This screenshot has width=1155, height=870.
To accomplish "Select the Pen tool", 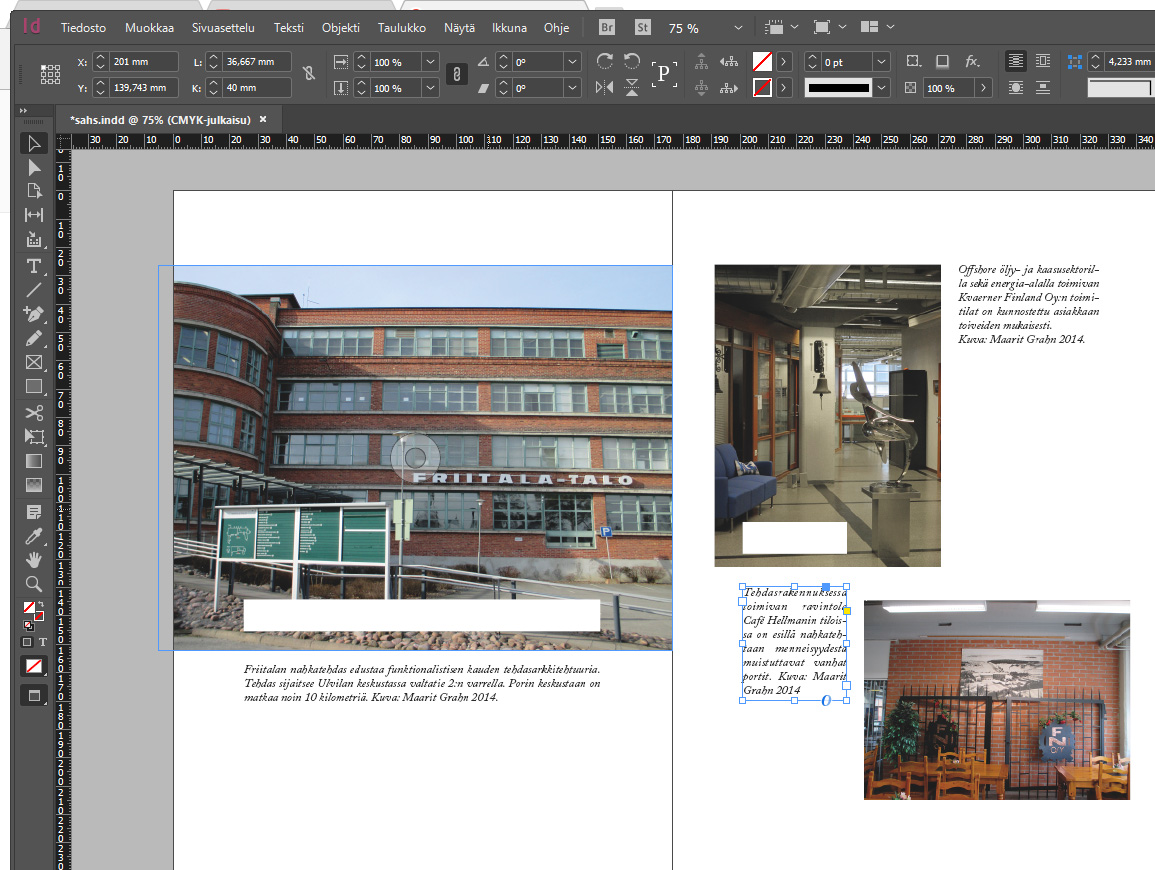I will [34, 313].
